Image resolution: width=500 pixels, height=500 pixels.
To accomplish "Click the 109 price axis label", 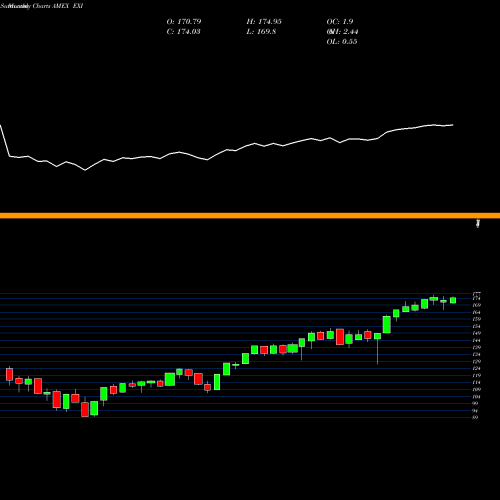I will coord(476,390).
